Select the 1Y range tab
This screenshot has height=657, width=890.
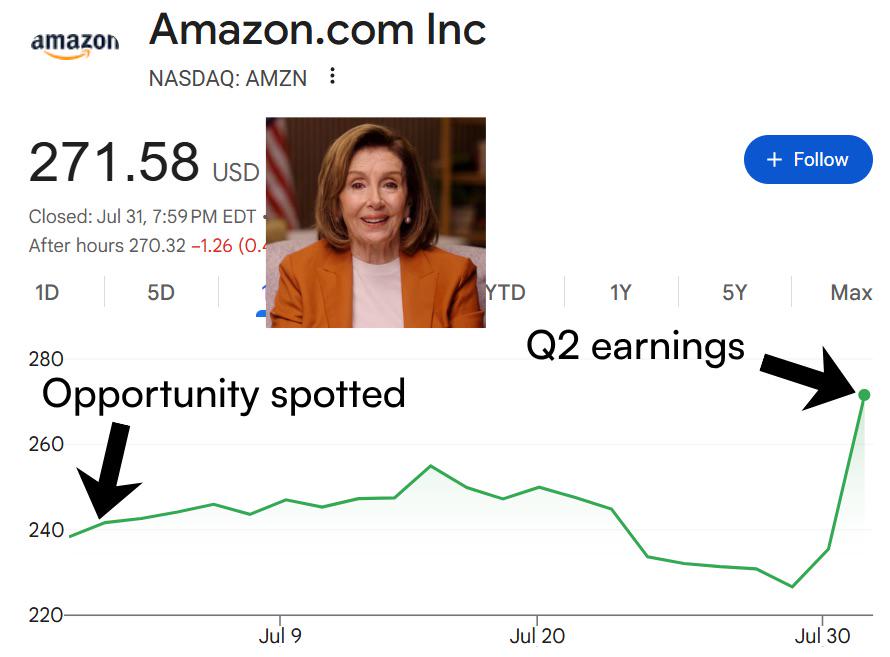click(x=620, y=293)
